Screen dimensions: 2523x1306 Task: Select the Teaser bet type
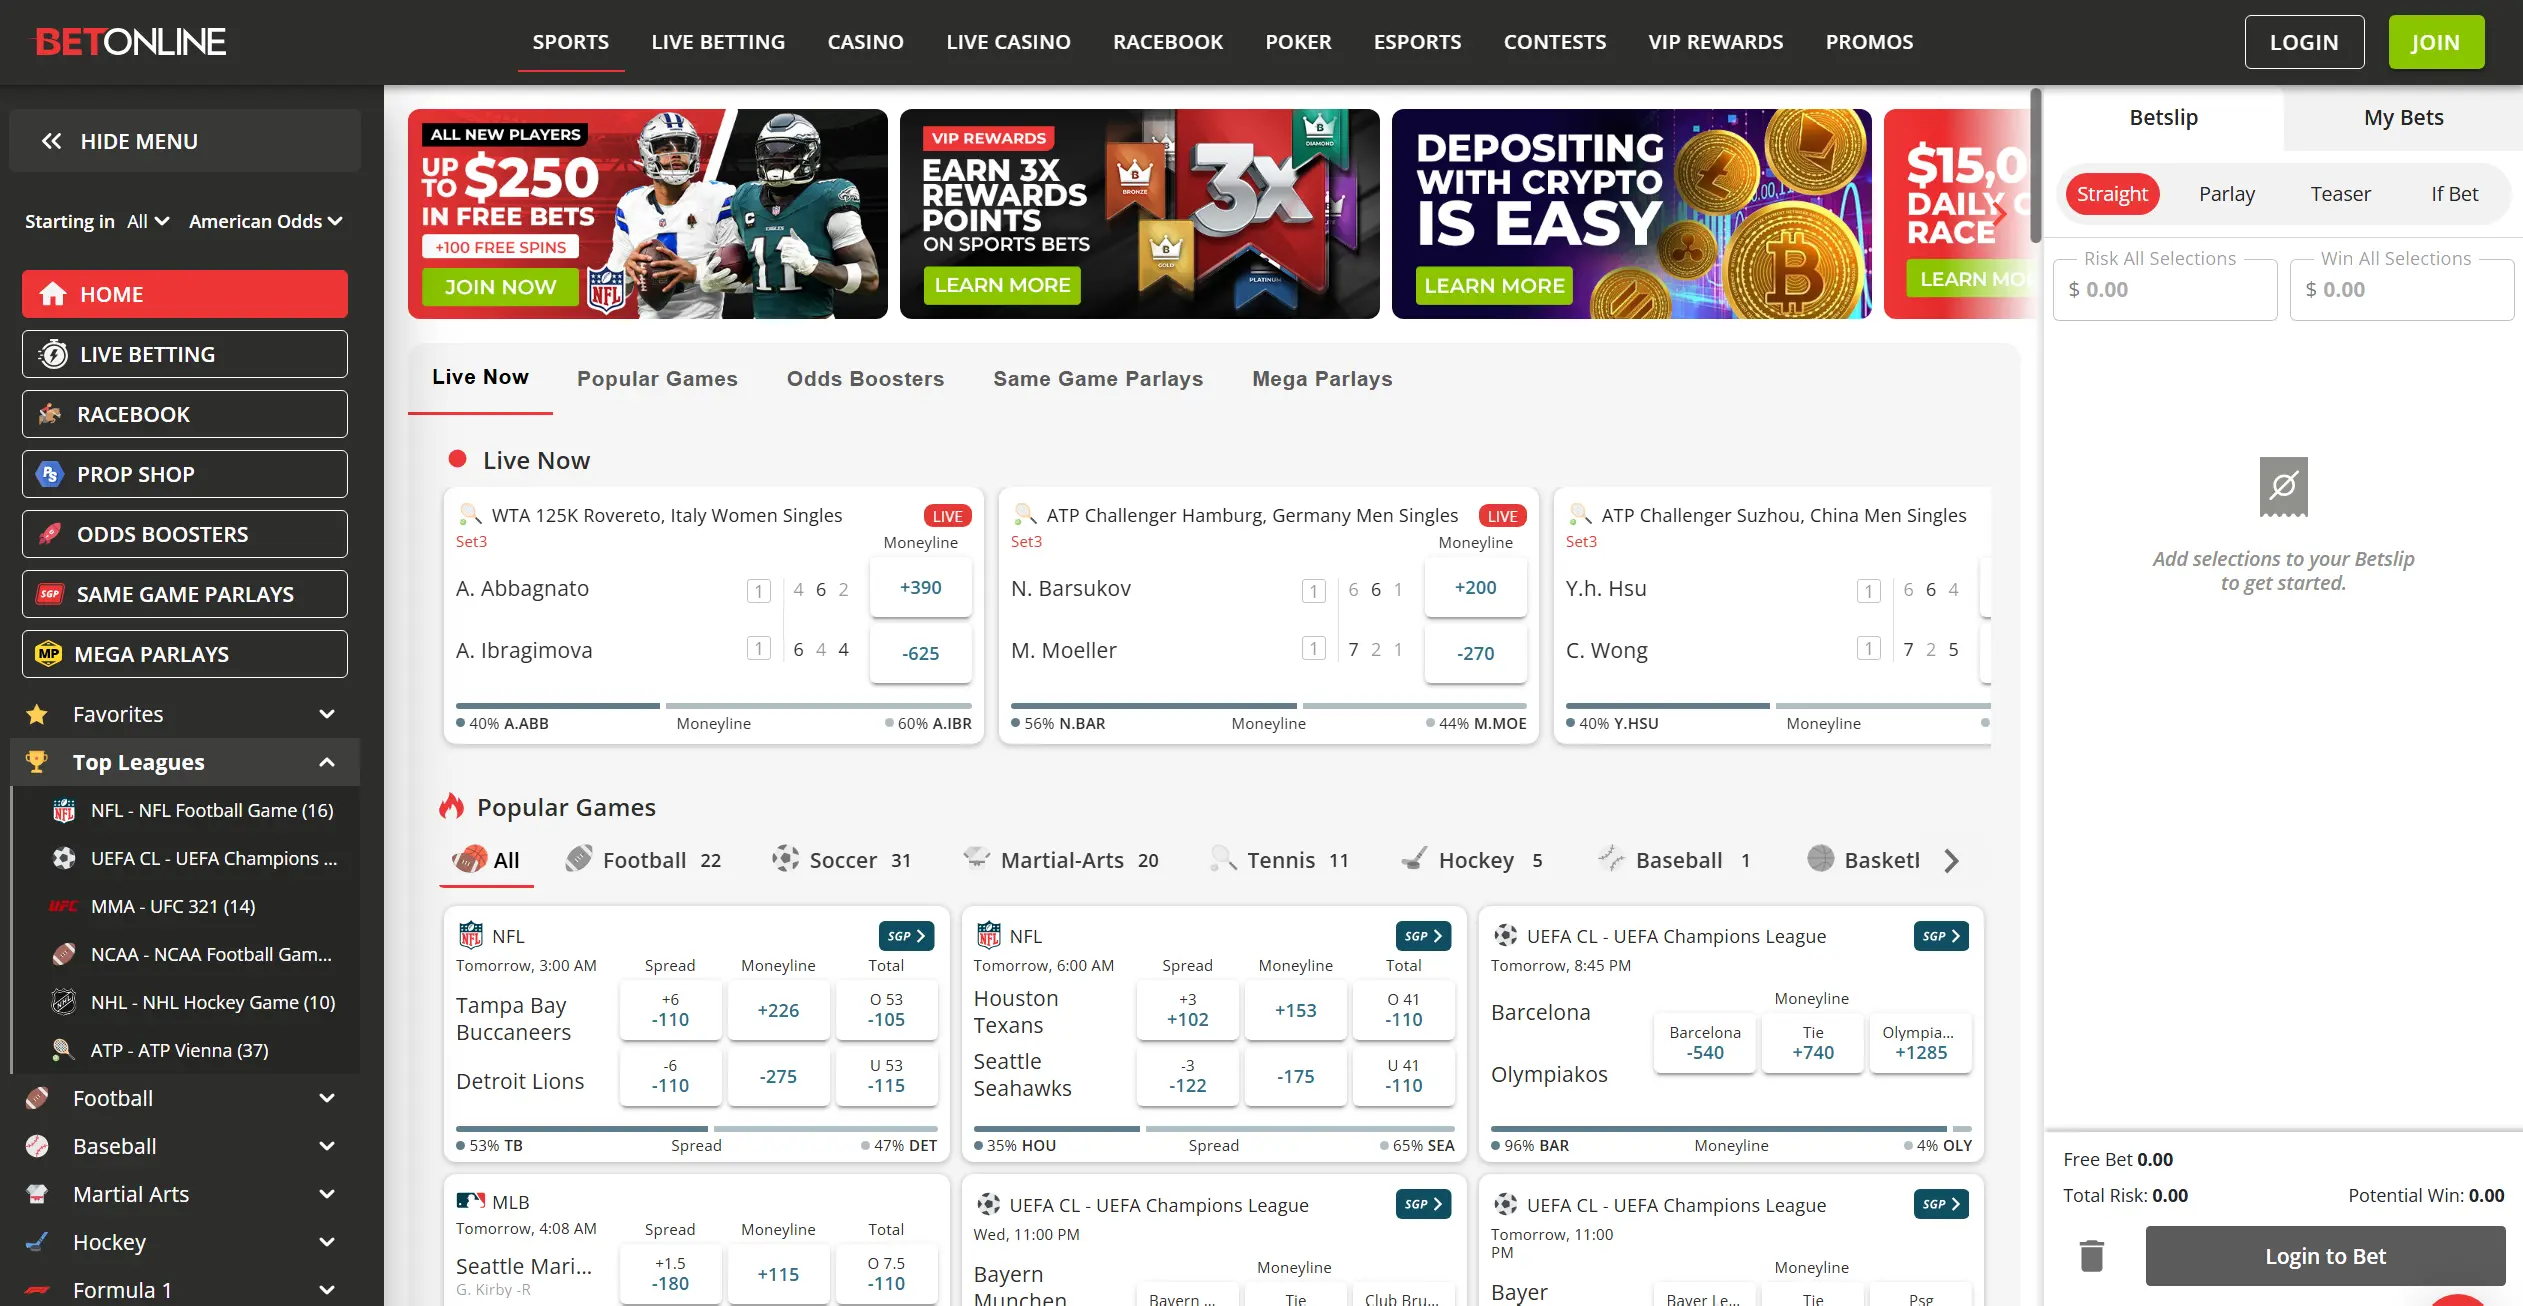(2340, 194)
